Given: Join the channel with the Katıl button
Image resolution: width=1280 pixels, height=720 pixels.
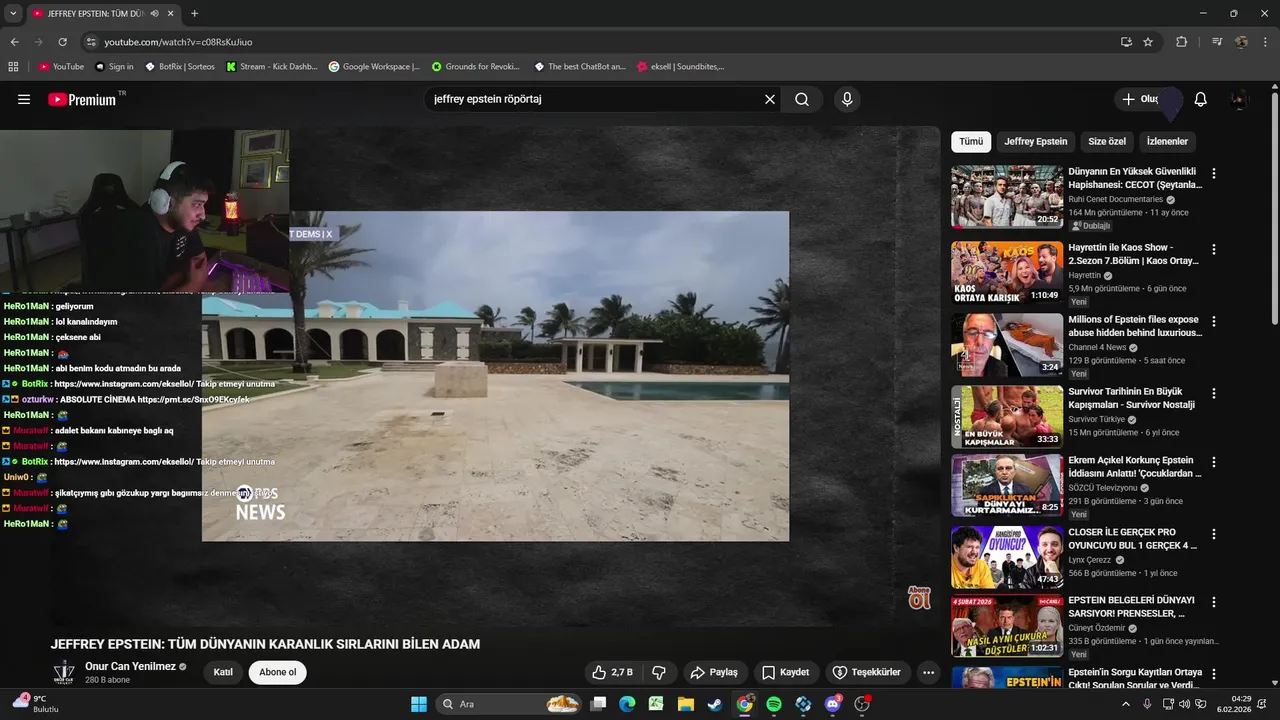Looking at the screenshot, I should pyautogui.click(x=223, y=672).
